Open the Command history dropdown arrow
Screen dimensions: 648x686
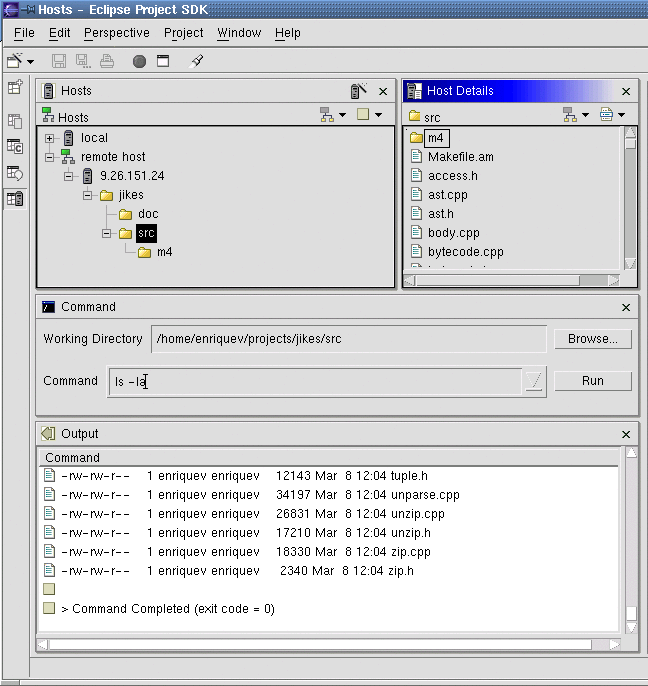(x=535, y=381)
